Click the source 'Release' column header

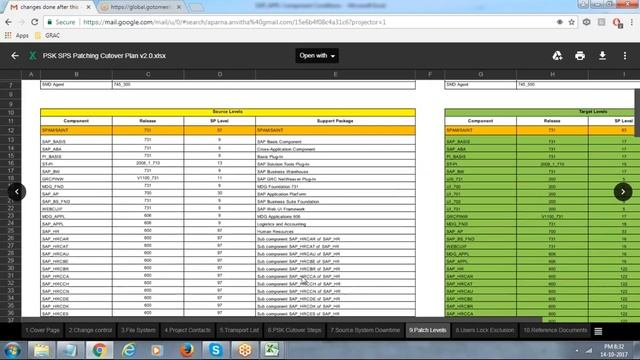tap(148, 121)
